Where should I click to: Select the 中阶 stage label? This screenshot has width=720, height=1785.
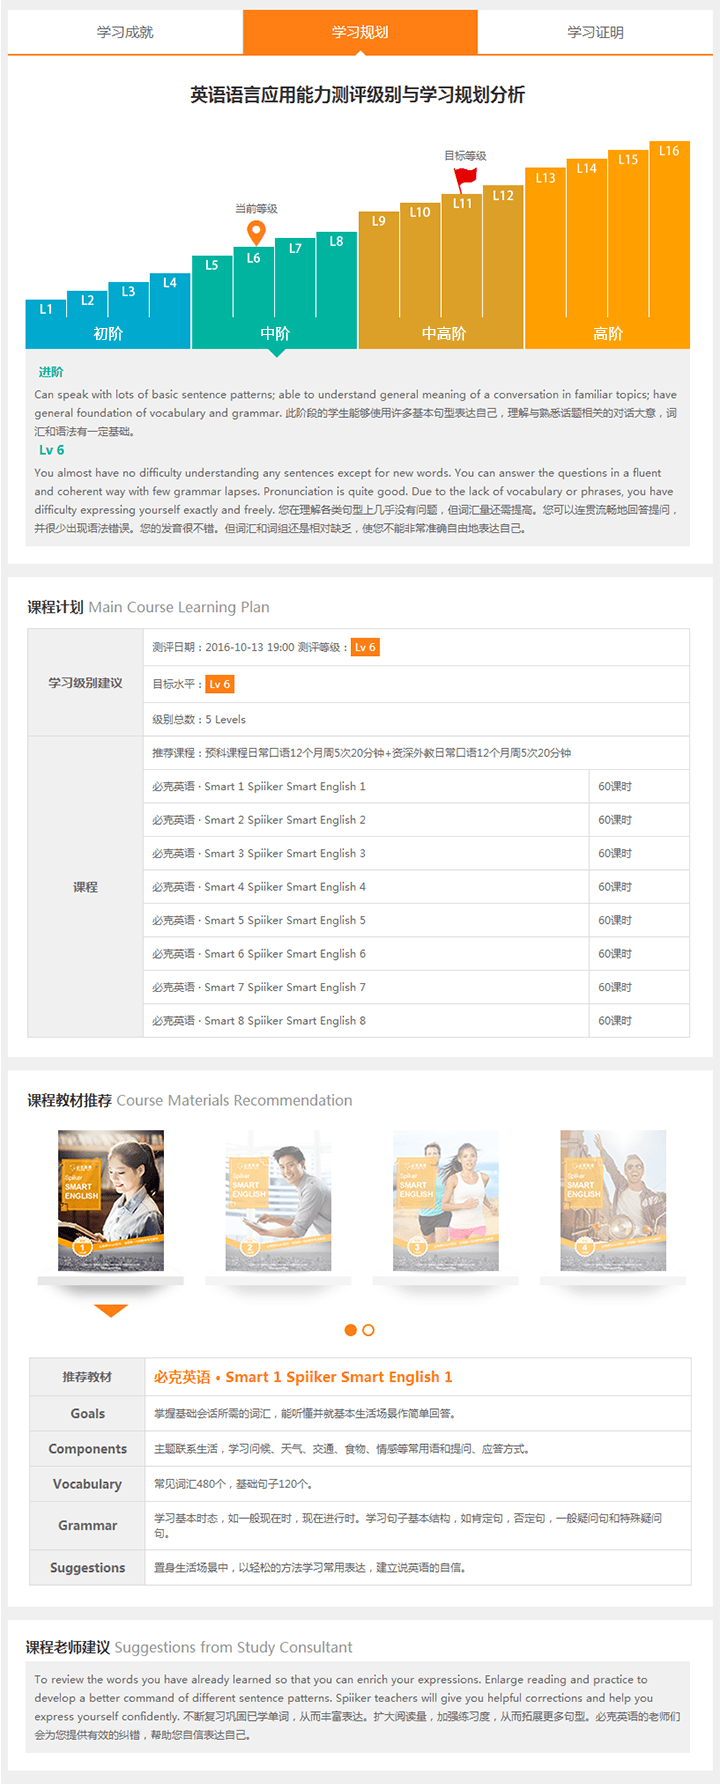275,334
